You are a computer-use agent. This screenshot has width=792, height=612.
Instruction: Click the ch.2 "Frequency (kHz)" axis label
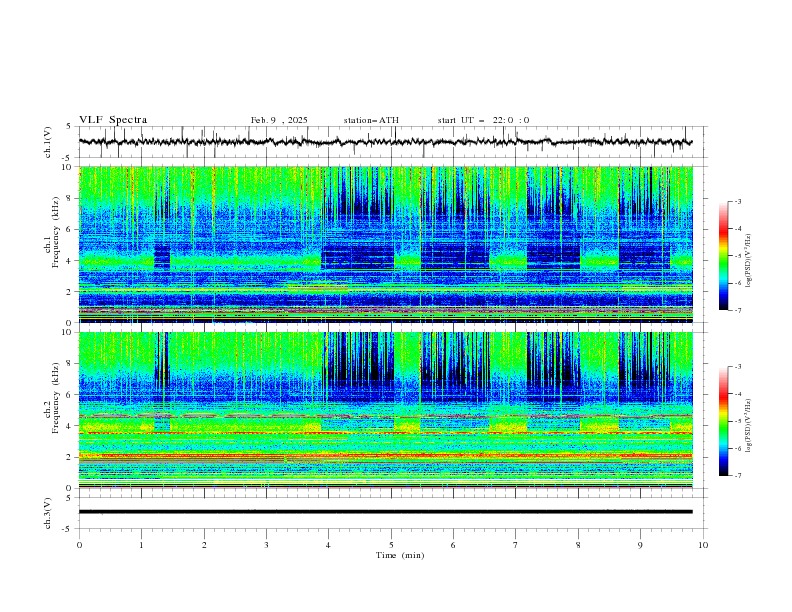pyautogui.click(x=56, y=398)
